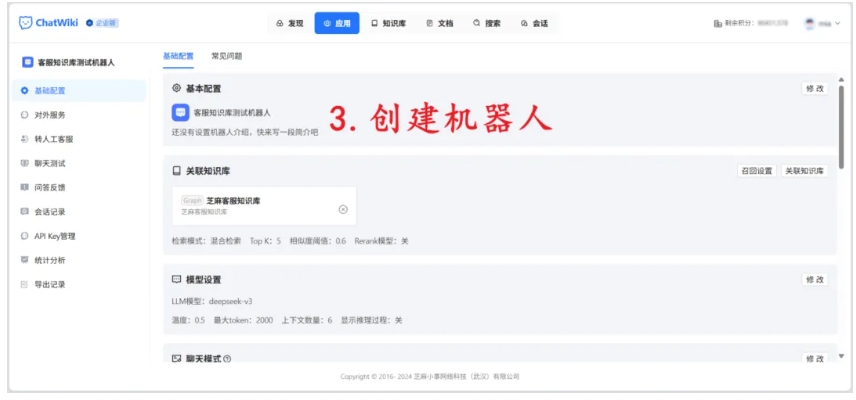Click the Top K: 5 value
Image resolution: width=856 pixels, height=400 pixels.
(265, 241)
